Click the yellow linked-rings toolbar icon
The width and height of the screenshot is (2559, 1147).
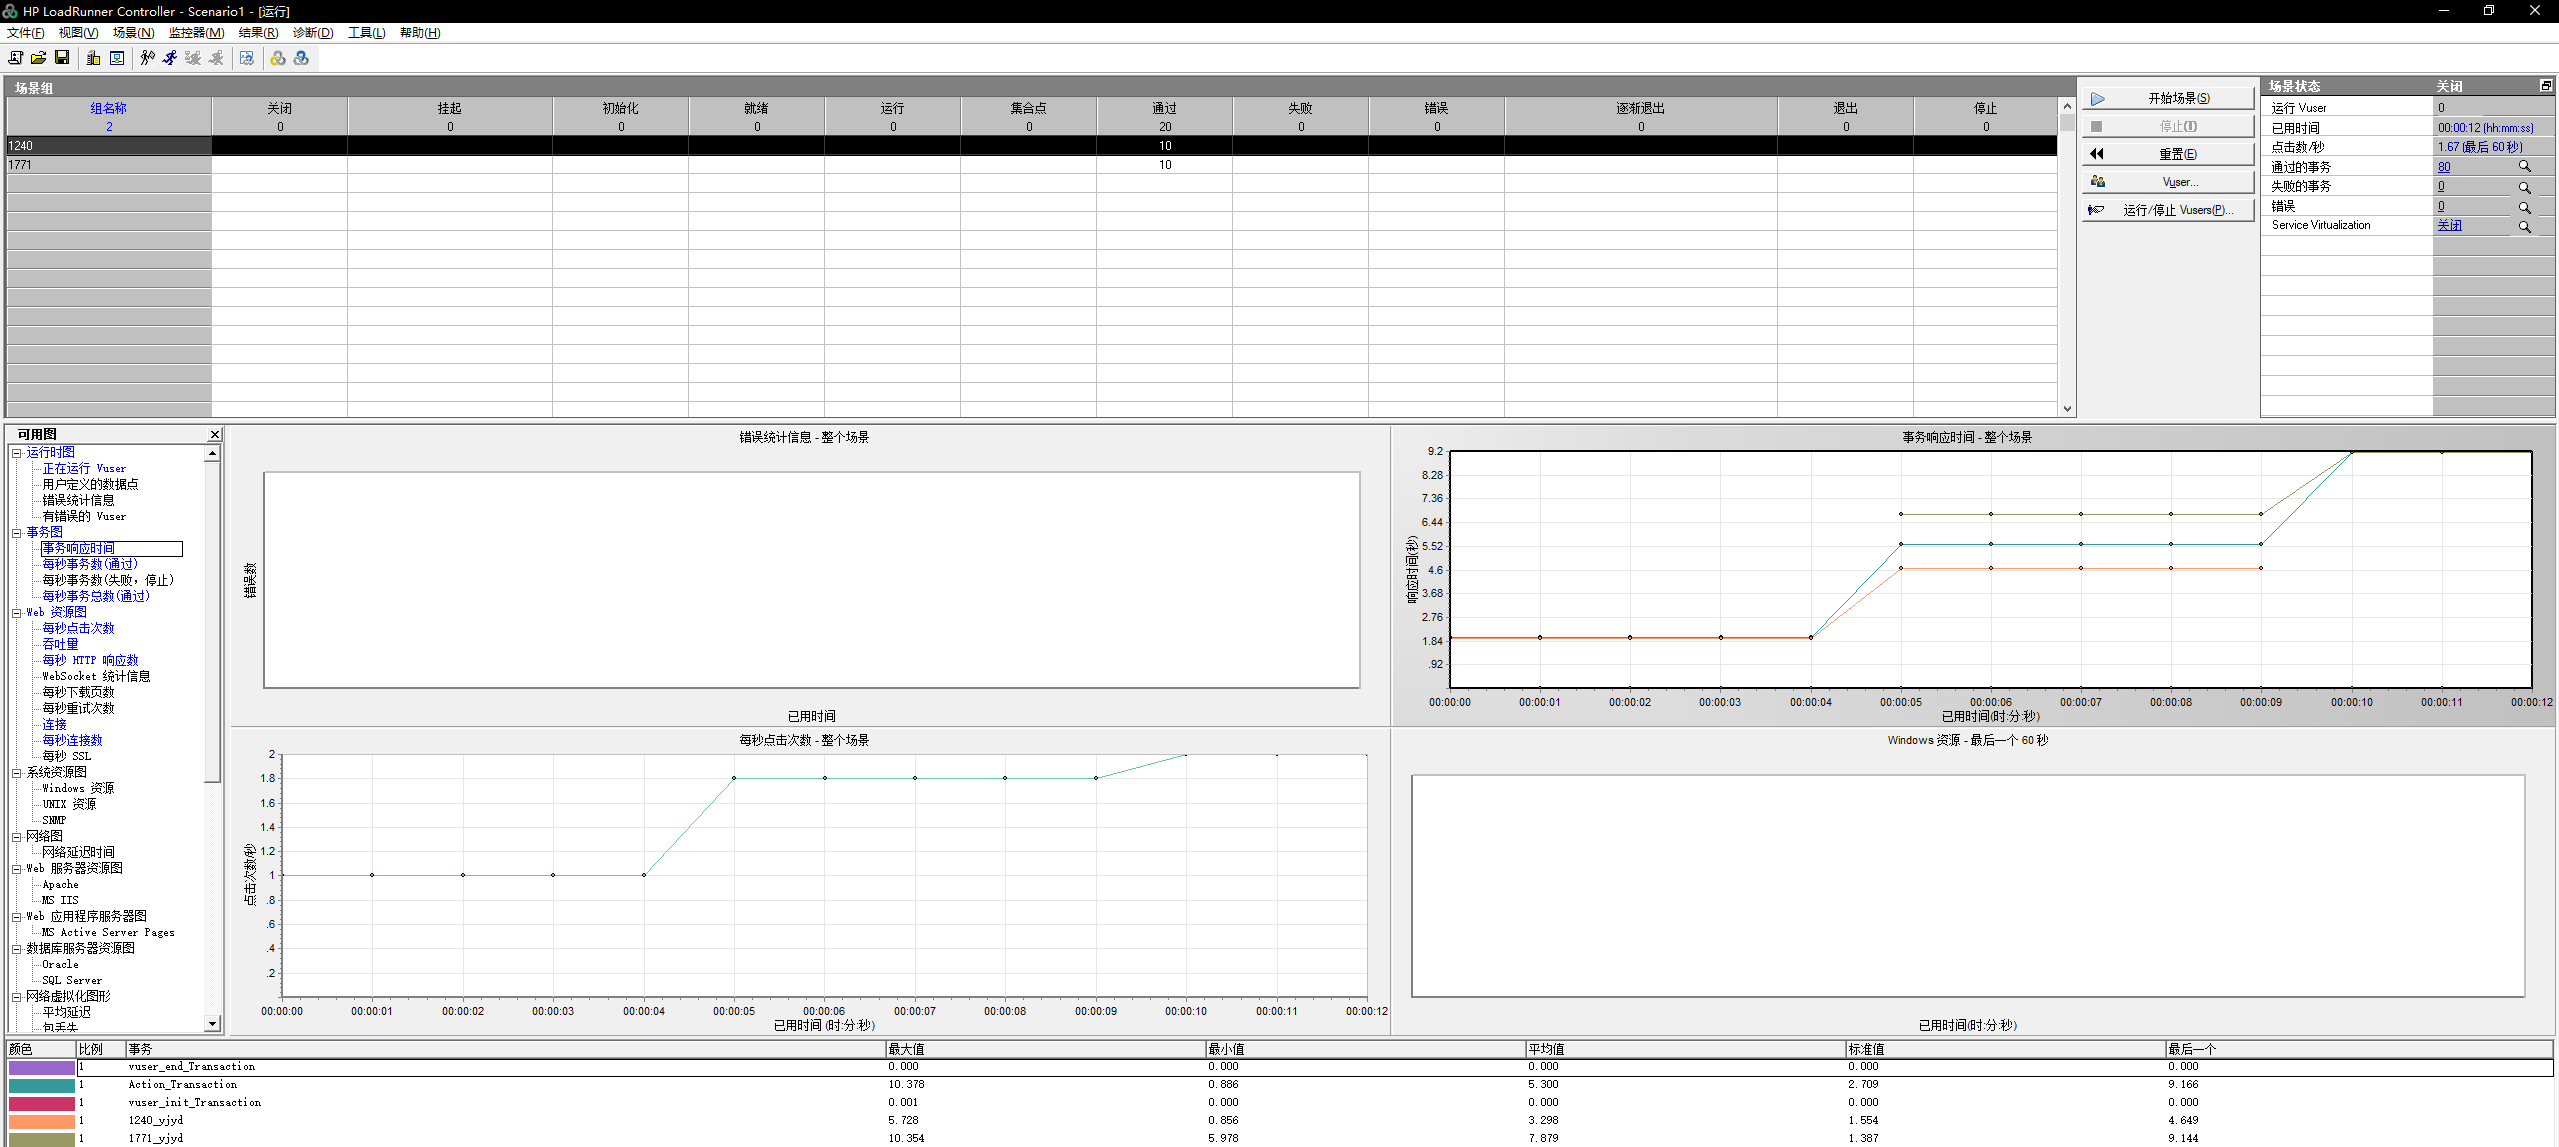(278, 58)
